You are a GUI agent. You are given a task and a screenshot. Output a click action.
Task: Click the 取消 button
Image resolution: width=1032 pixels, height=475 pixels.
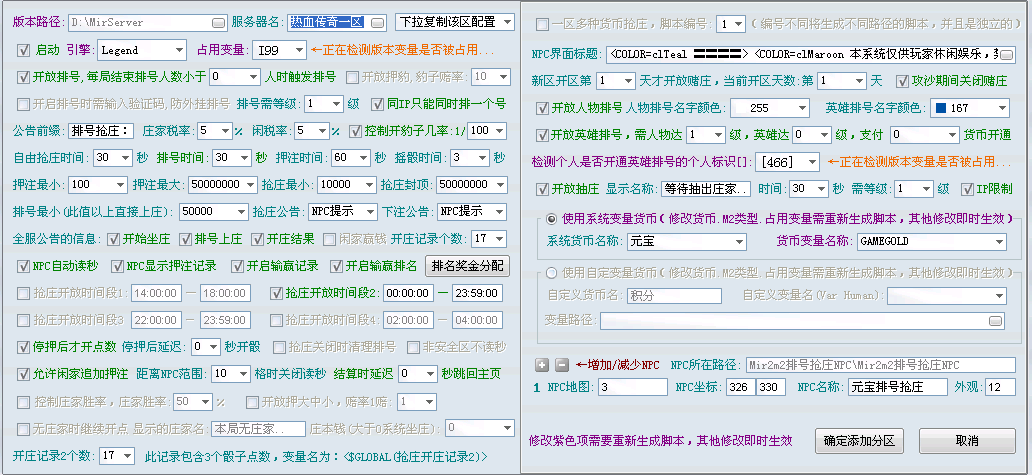(967, 441)
